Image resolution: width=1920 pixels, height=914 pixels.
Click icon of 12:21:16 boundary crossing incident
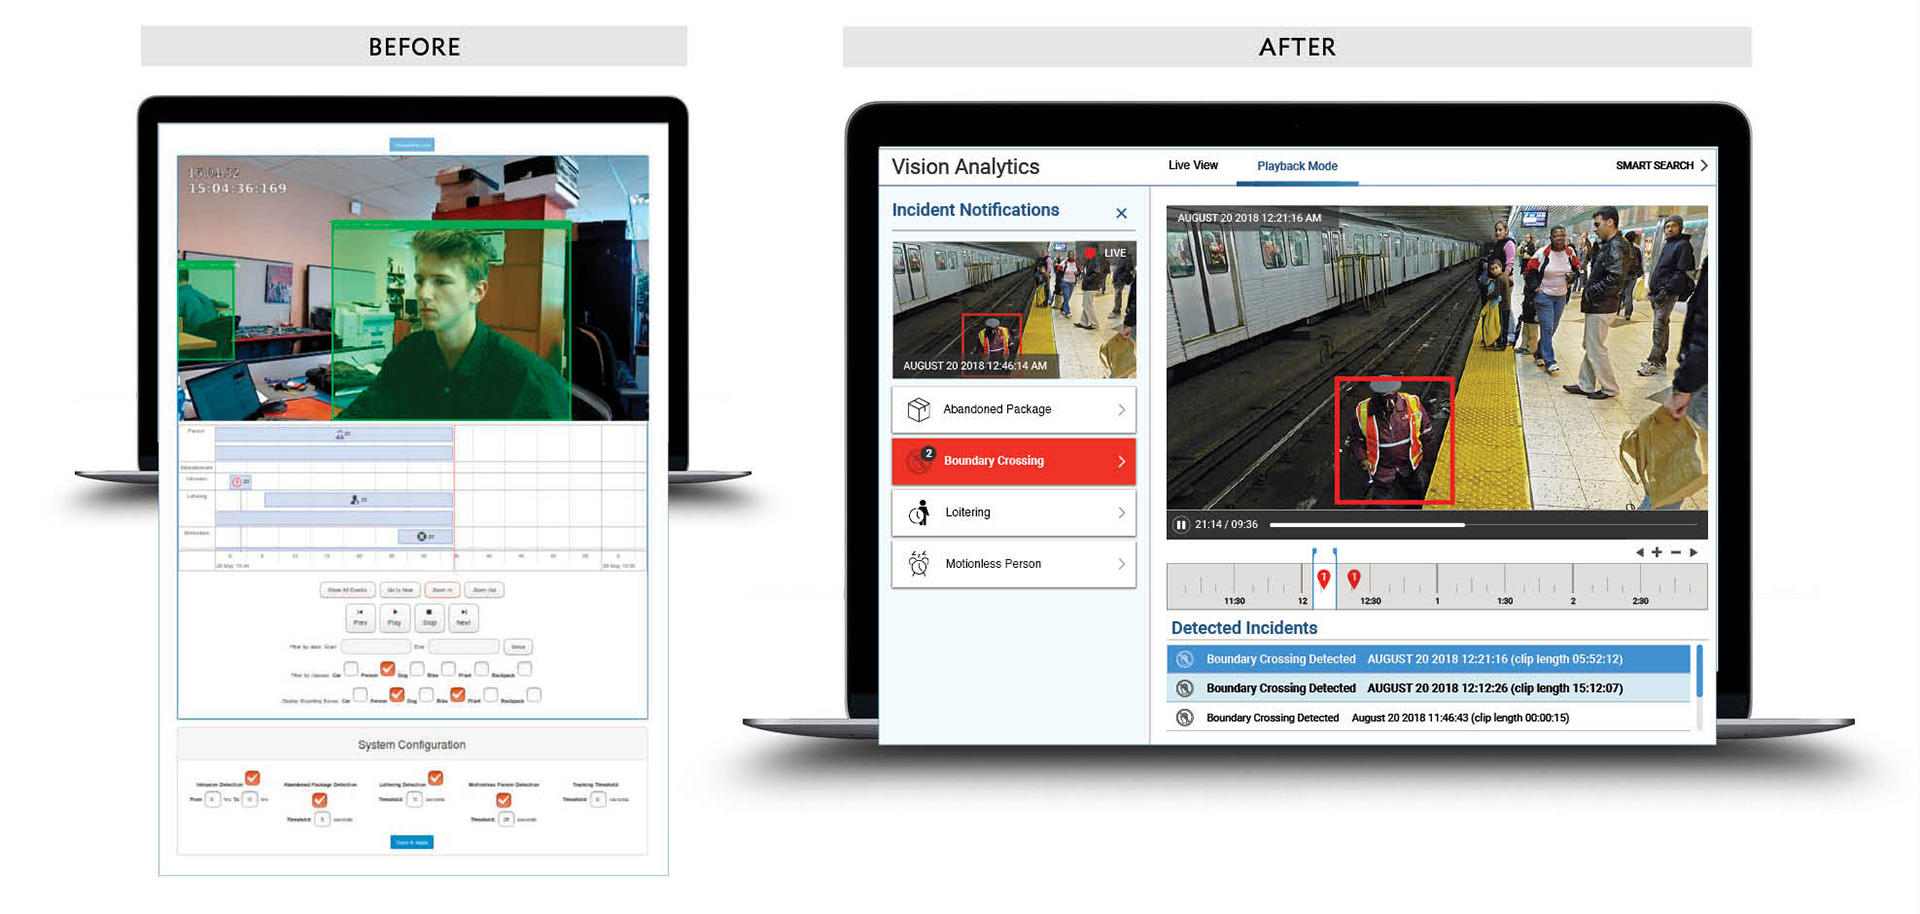pos(1185,659)
